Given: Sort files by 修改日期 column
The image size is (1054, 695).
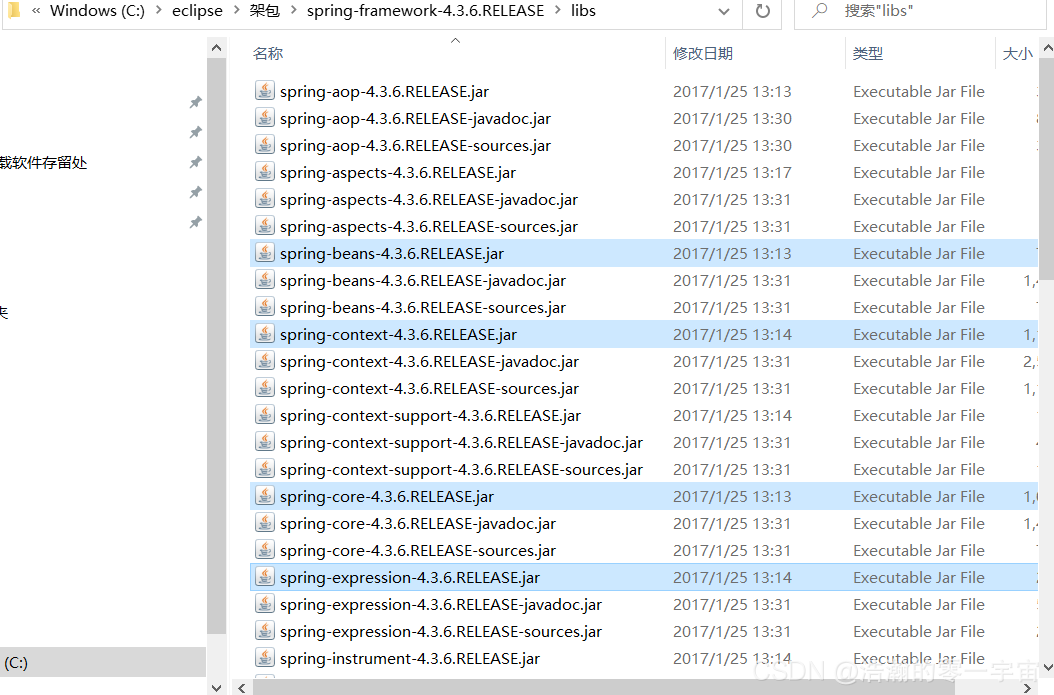Looking at the screenshot, I should (x=703, y=54).
